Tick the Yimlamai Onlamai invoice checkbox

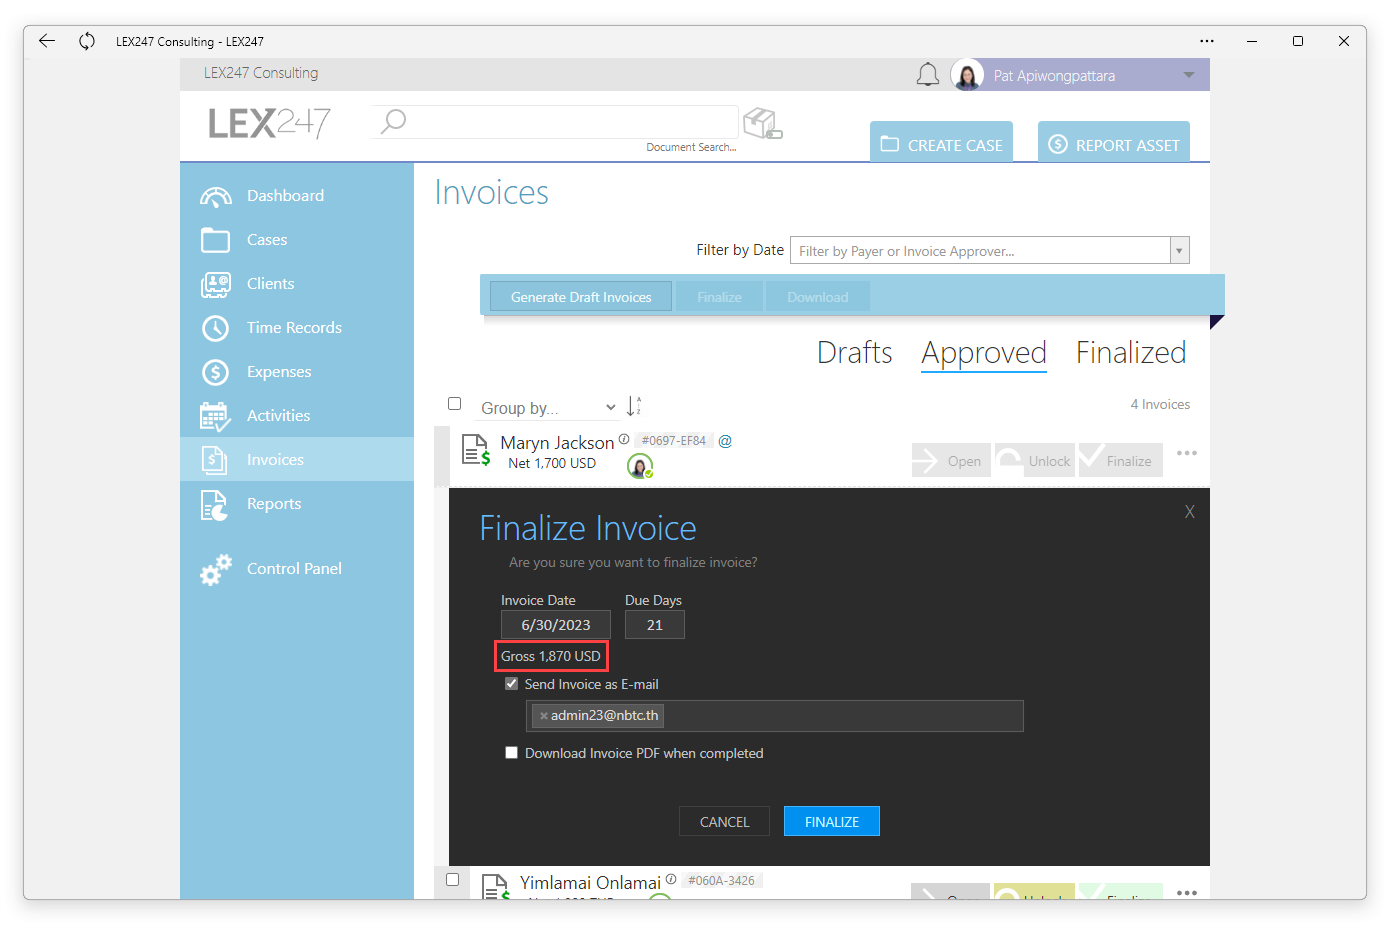pos(453,880)
